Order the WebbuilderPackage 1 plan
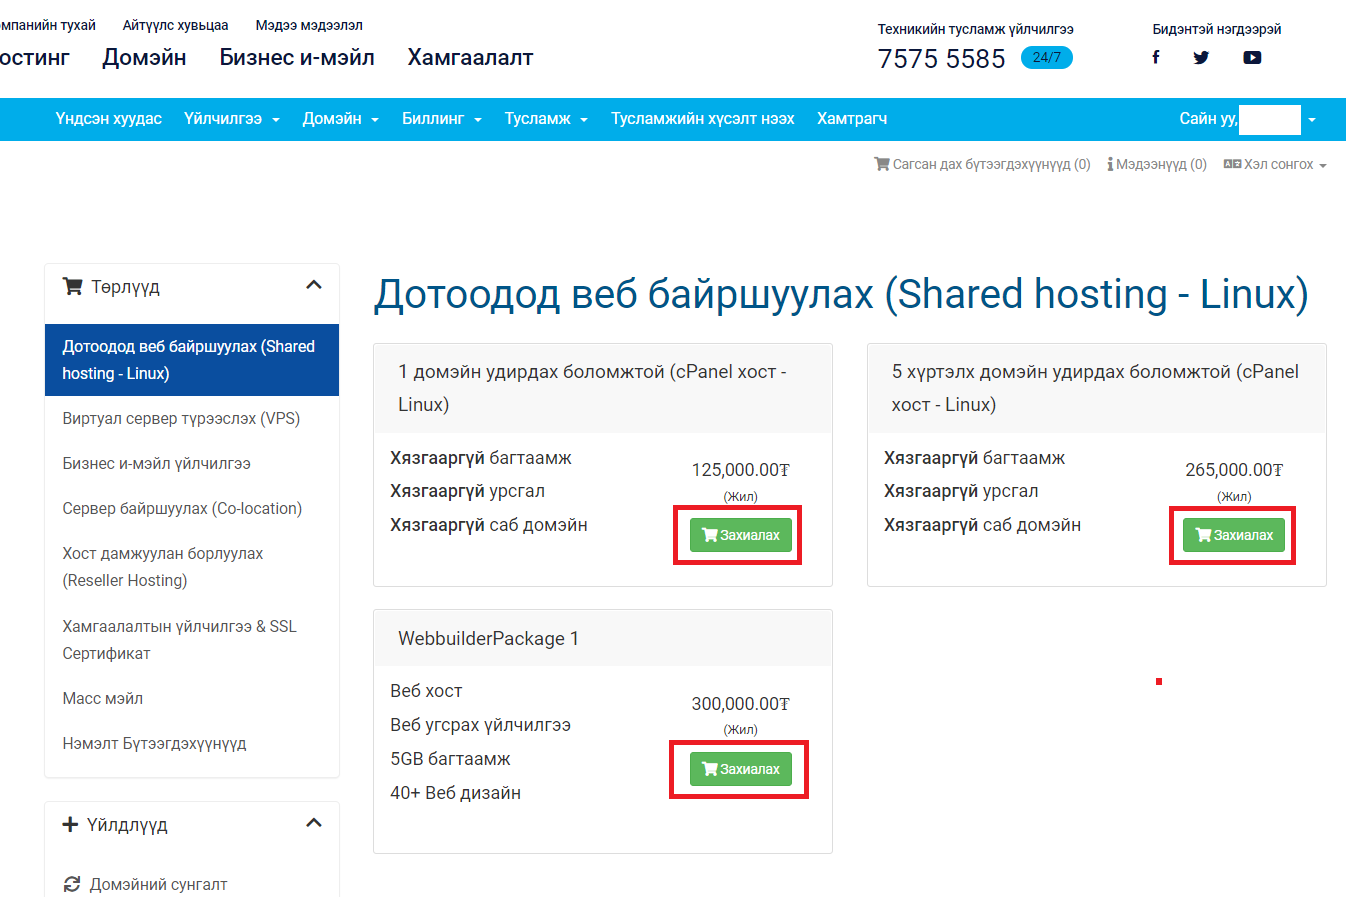 [x=741, y=769]
